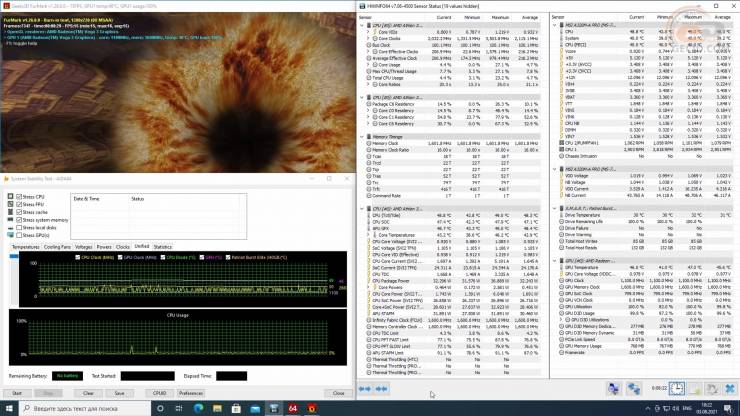
Task: Switch to Cooling Fans tab
Action: click(x=57, y=247)
